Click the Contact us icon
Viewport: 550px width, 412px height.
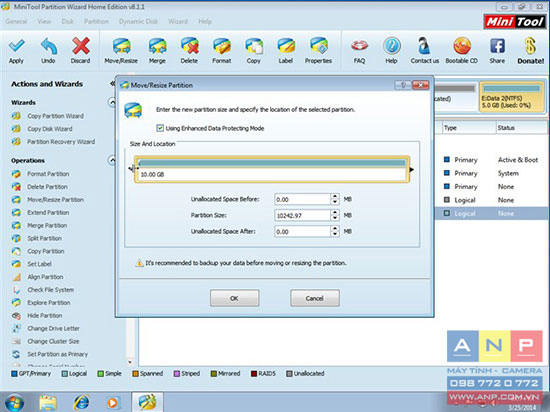[424, 46]
